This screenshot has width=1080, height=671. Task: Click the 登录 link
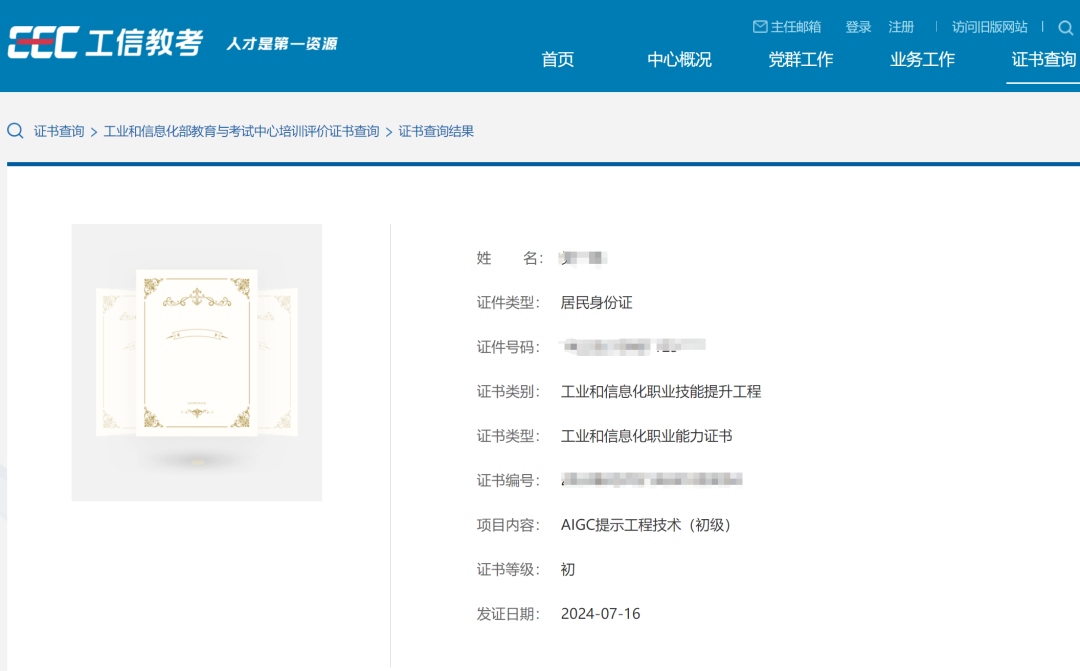pyautogui.click(x=858, y=27)
